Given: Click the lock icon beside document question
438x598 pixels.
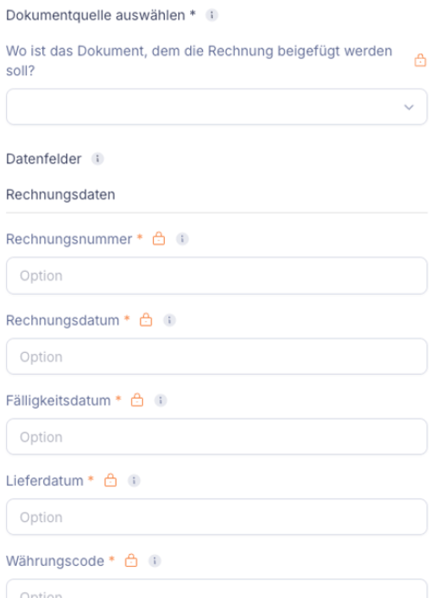Looking at the screenshot, I should (420, 60).
